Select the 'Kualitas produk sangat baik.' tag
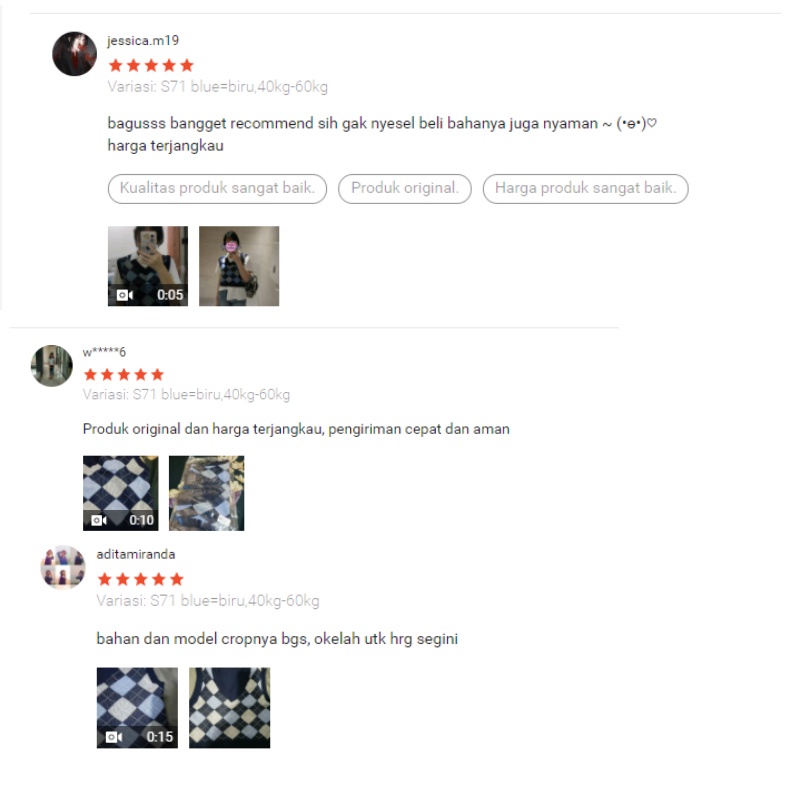Image resolution: width=800 pixels, height=800 pixels. [x=217, y=189]
